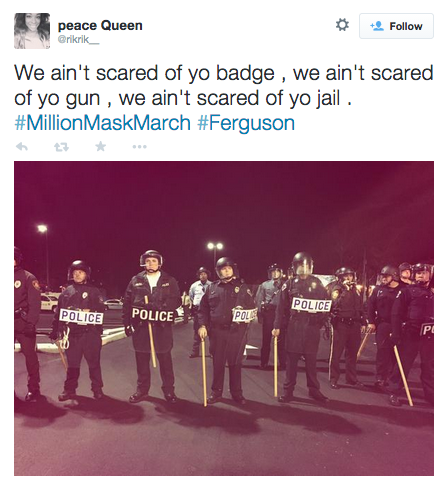Click the reply arrow icon under the tweet
This screenshot has height=491, width=448.
tap(22, 147)
